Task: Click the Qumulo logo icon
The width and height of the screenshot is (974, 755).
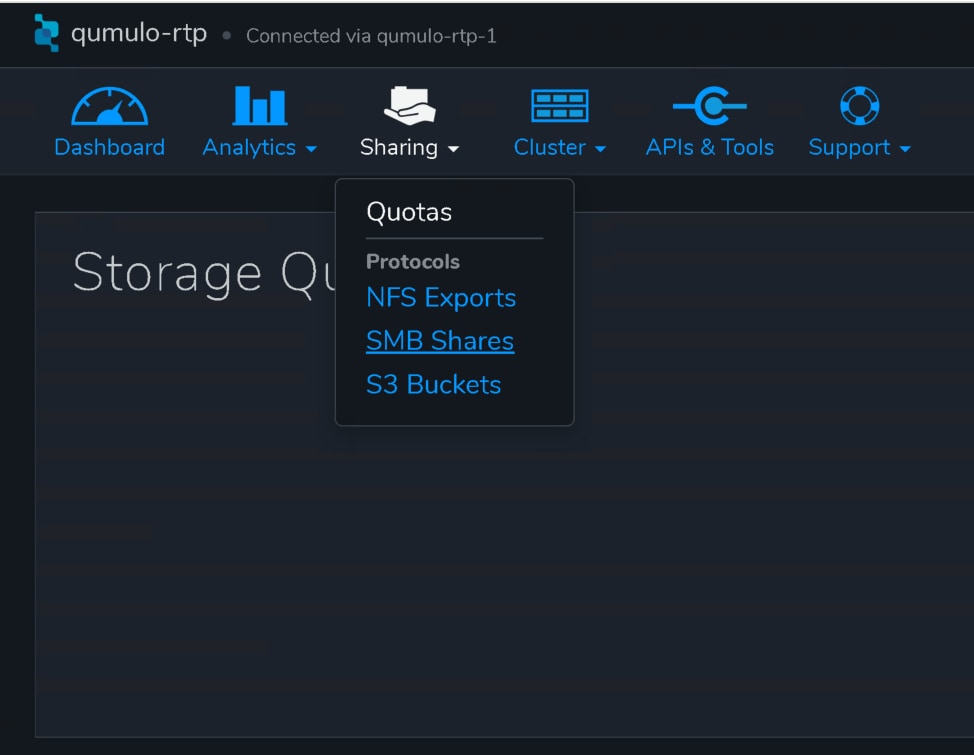Action: 47,33
